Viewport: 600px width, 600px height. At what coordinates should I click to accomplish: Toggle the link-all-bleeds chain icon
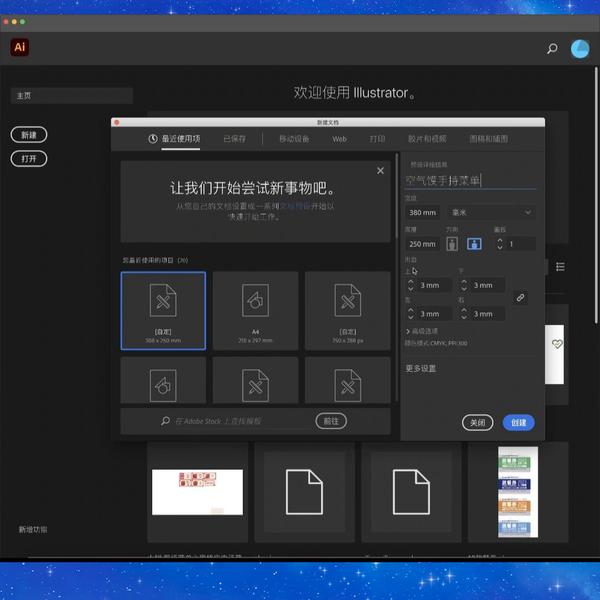coord(520,297)
